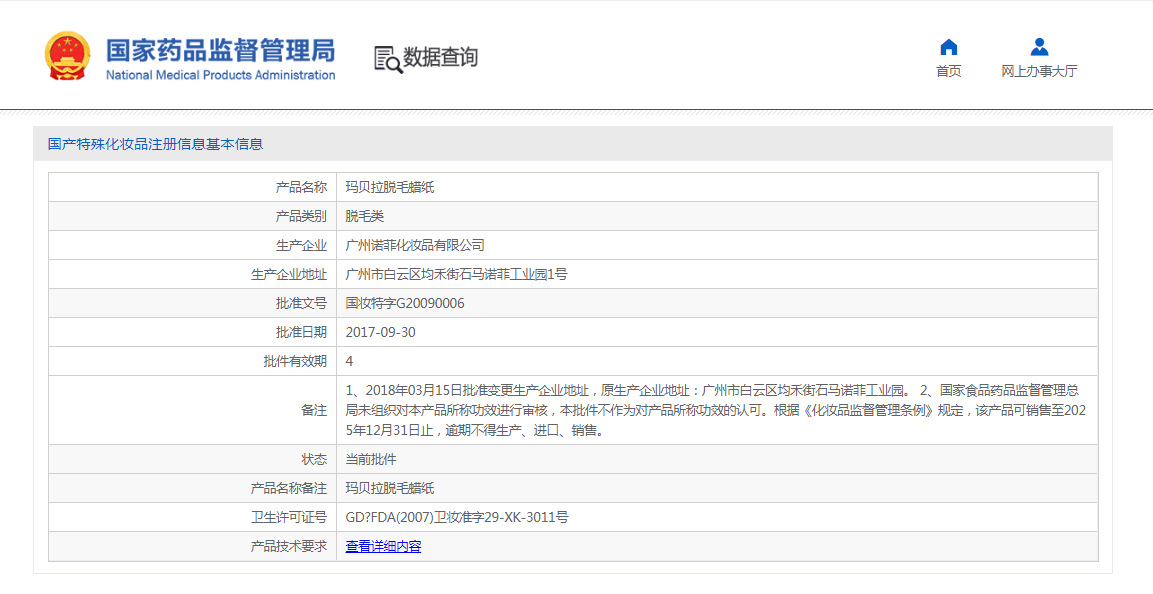
Task: Click the 首页 house icon
Action: click(949, 47)
